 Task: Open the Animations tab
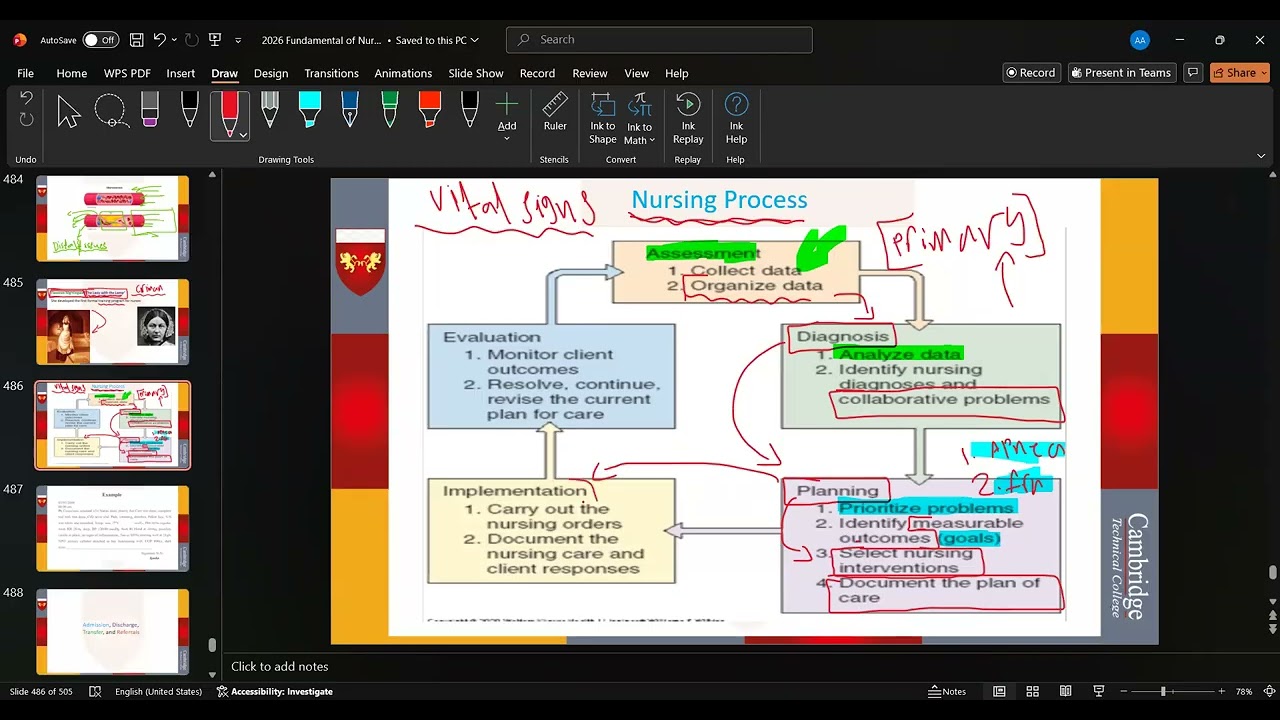pos(403,73)
